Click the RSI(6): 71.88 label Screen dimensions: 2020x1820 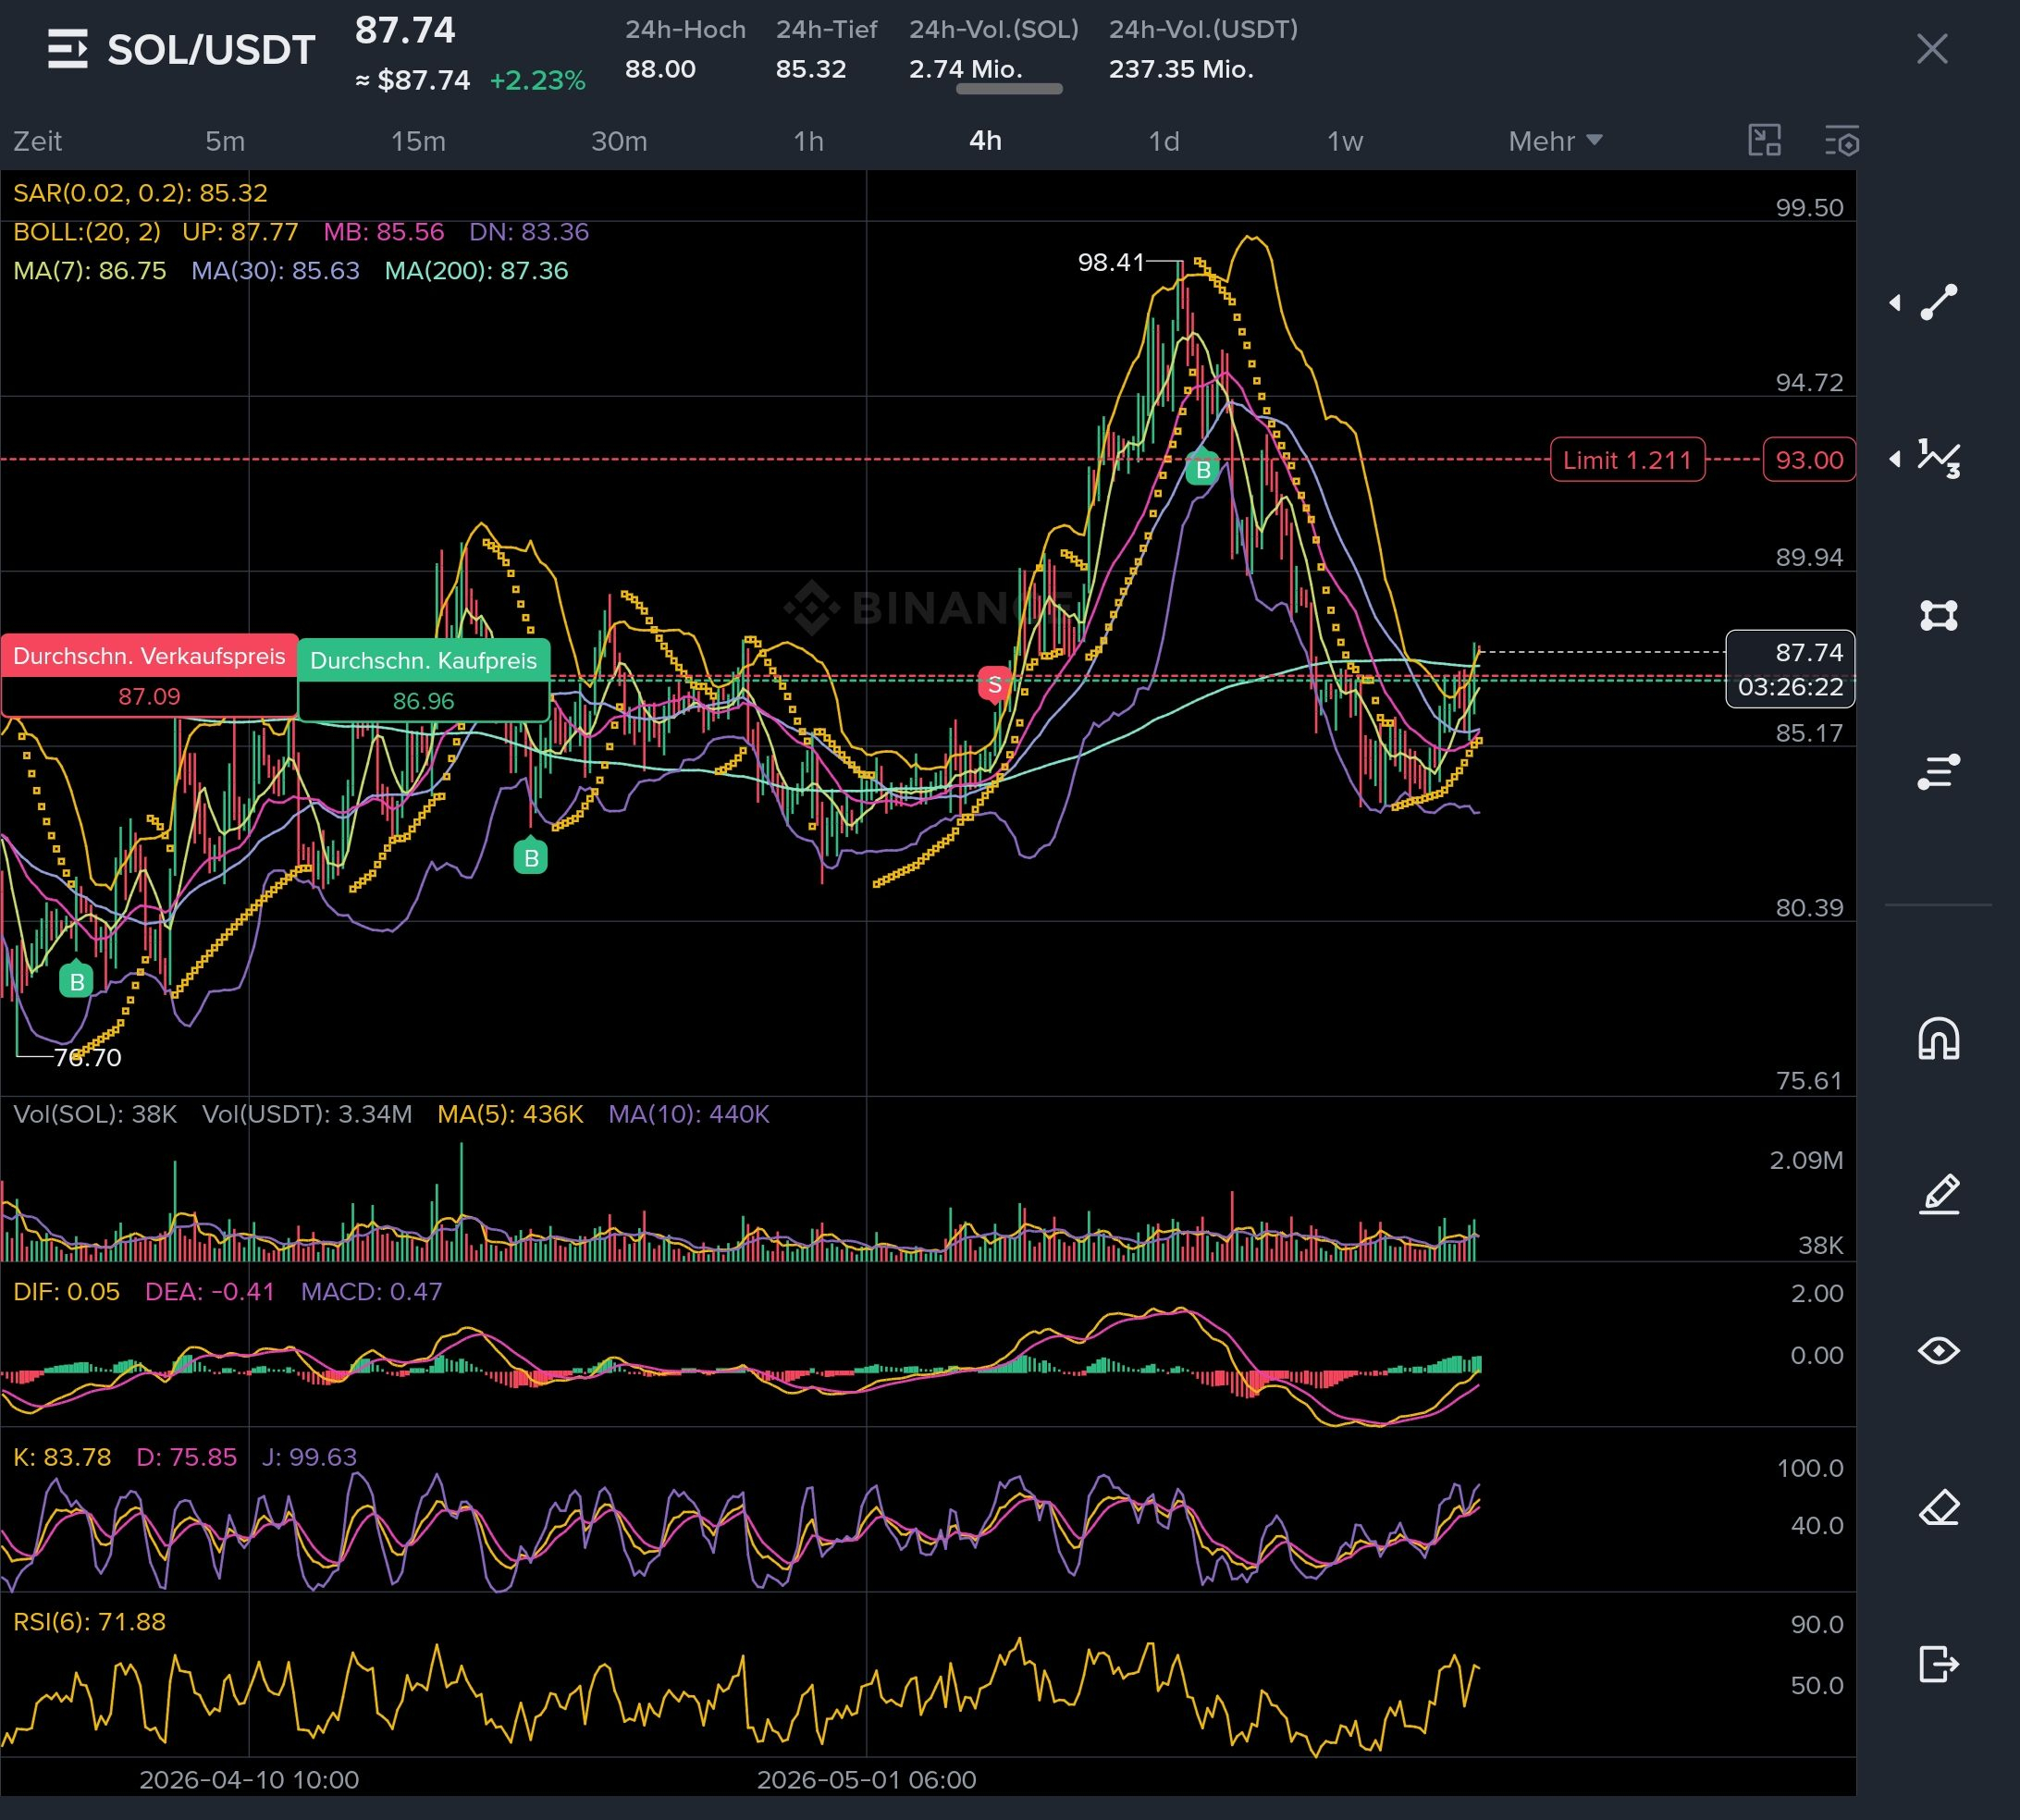pyautogui.click(x=89, y=1622)
